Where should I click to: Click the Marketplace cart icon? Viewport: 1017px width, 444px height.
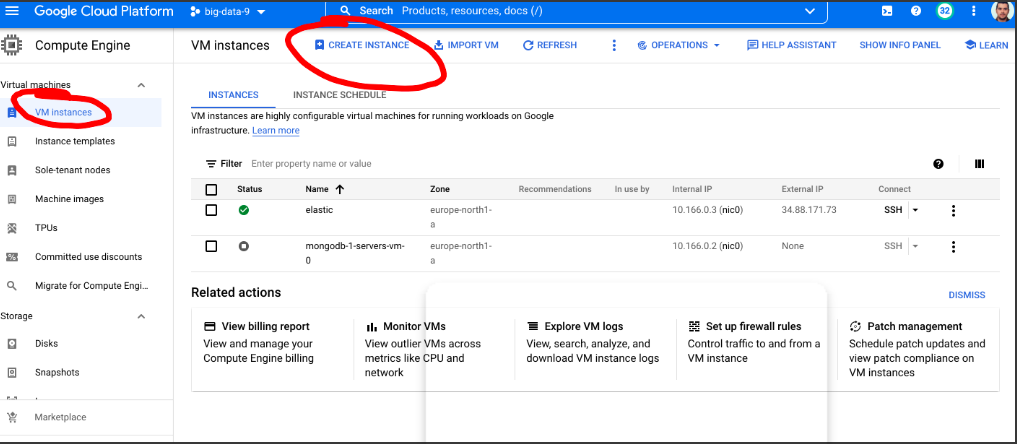click(x=12, y=417)
